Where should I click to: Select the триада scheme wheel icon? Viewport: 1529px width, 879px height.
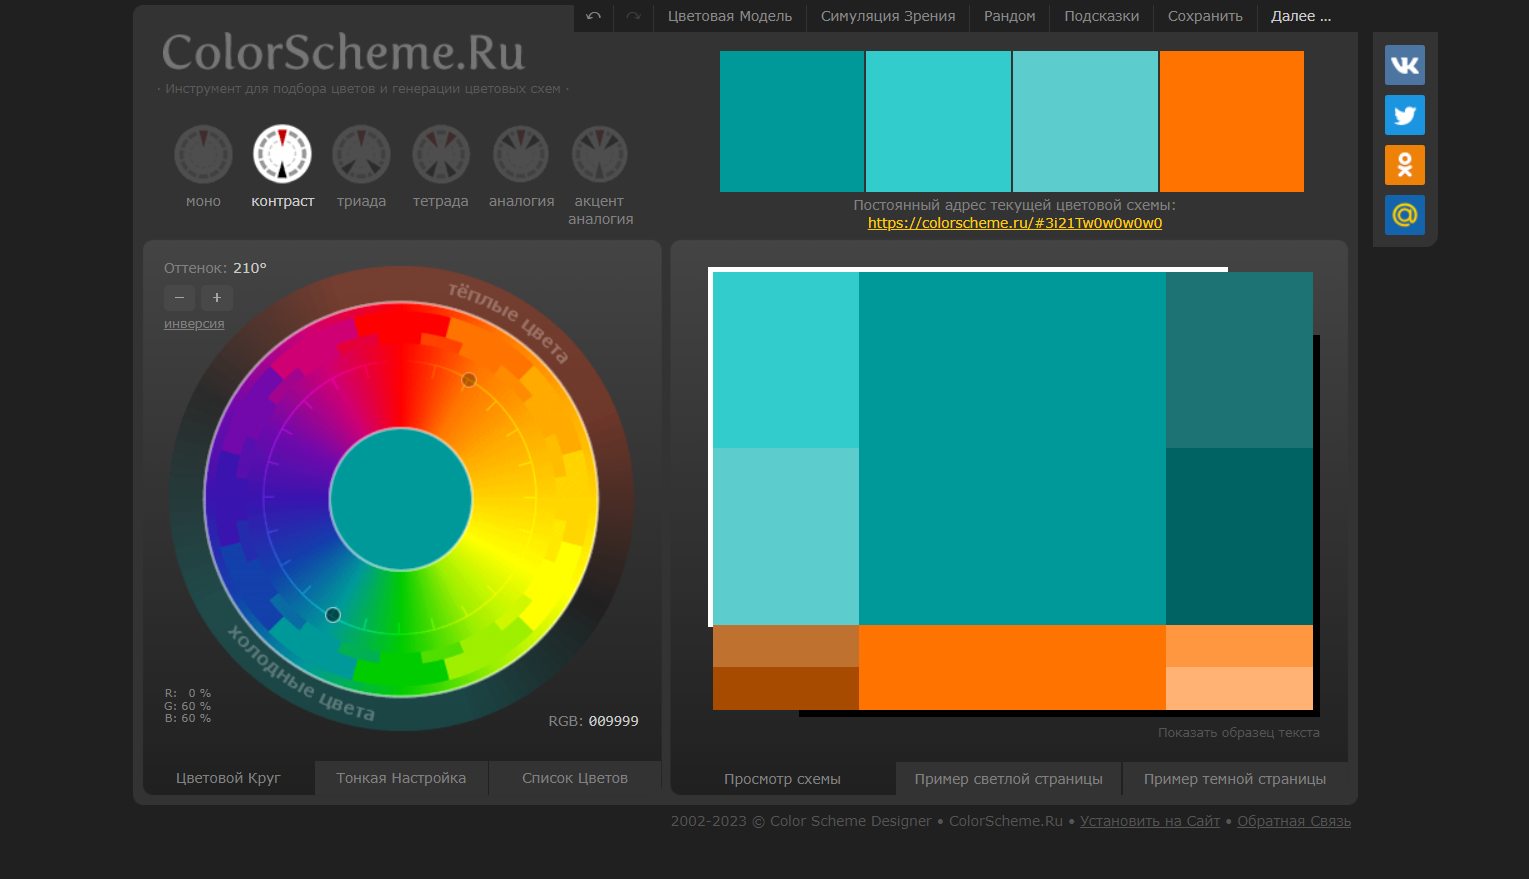tap(361, 154)
